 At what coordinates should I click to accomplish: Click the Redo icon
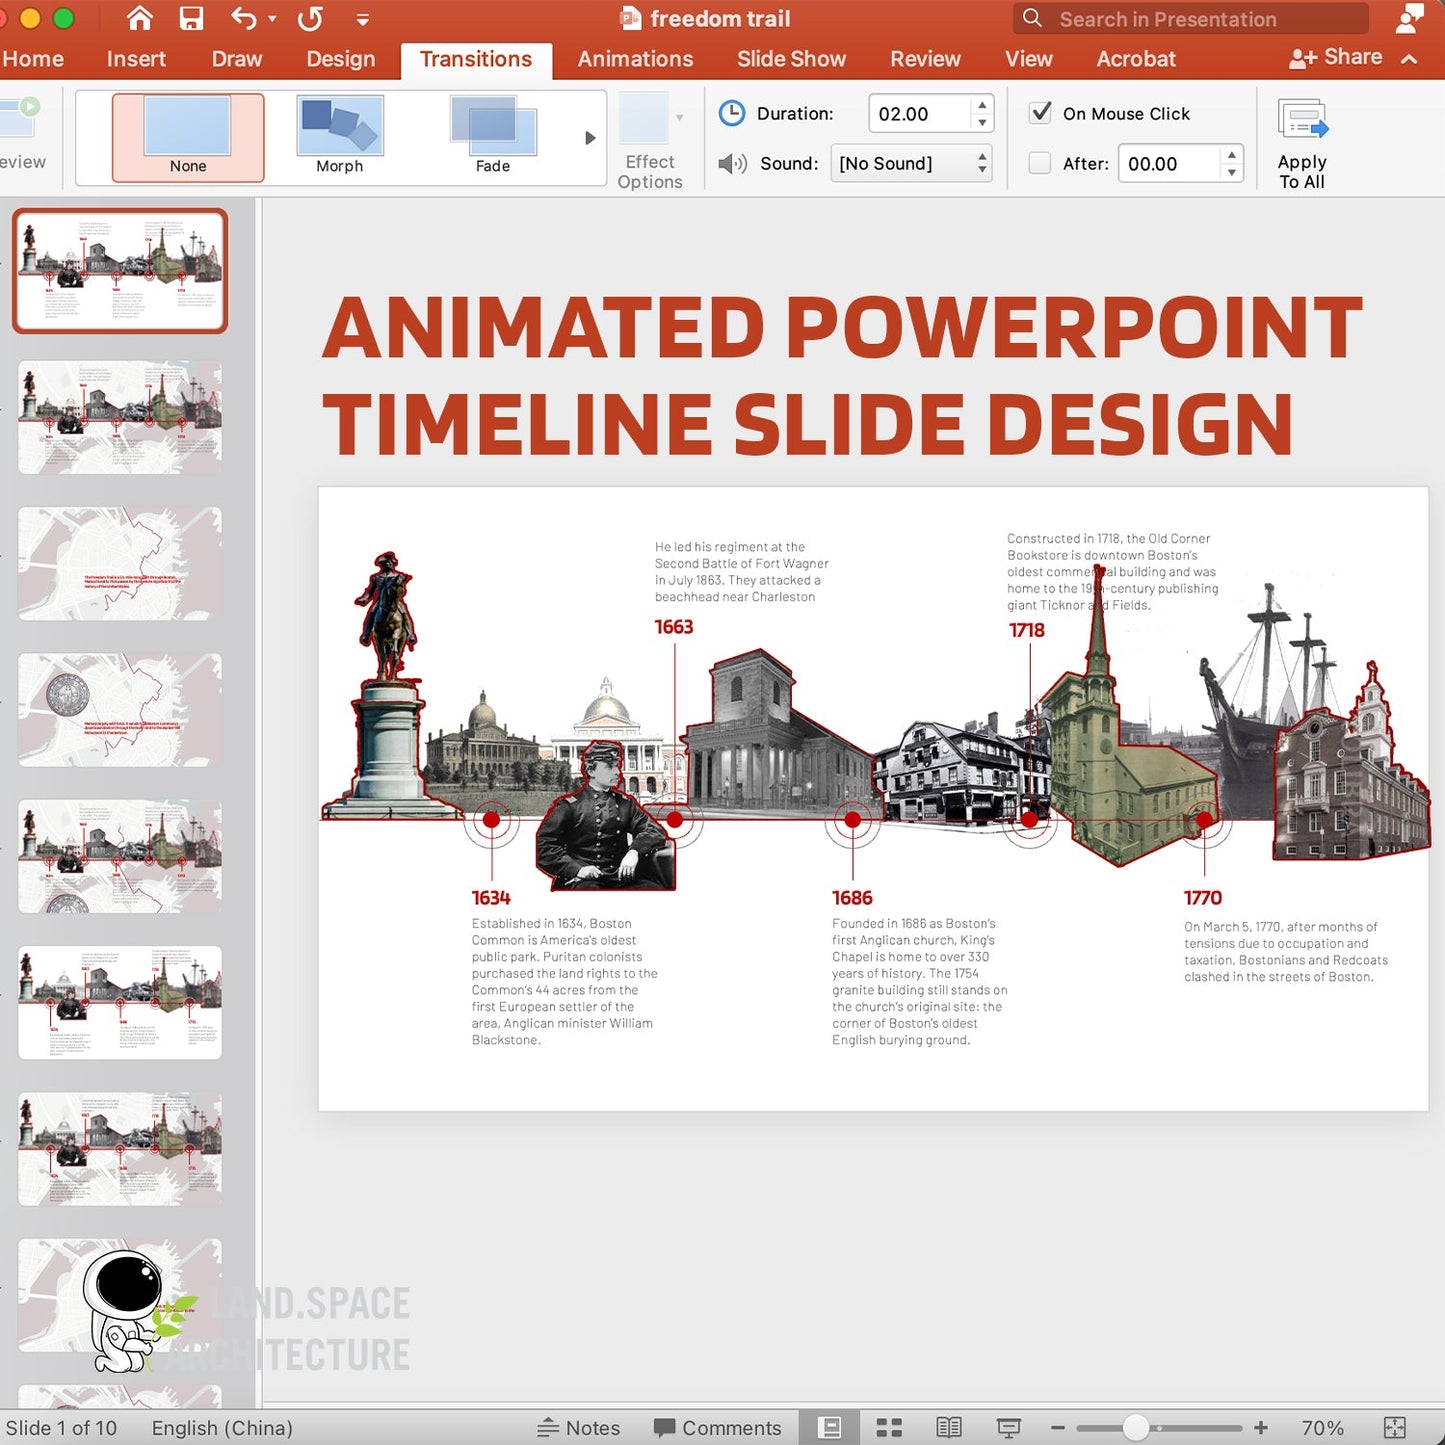pyautogui.click(x=310, y=18)
